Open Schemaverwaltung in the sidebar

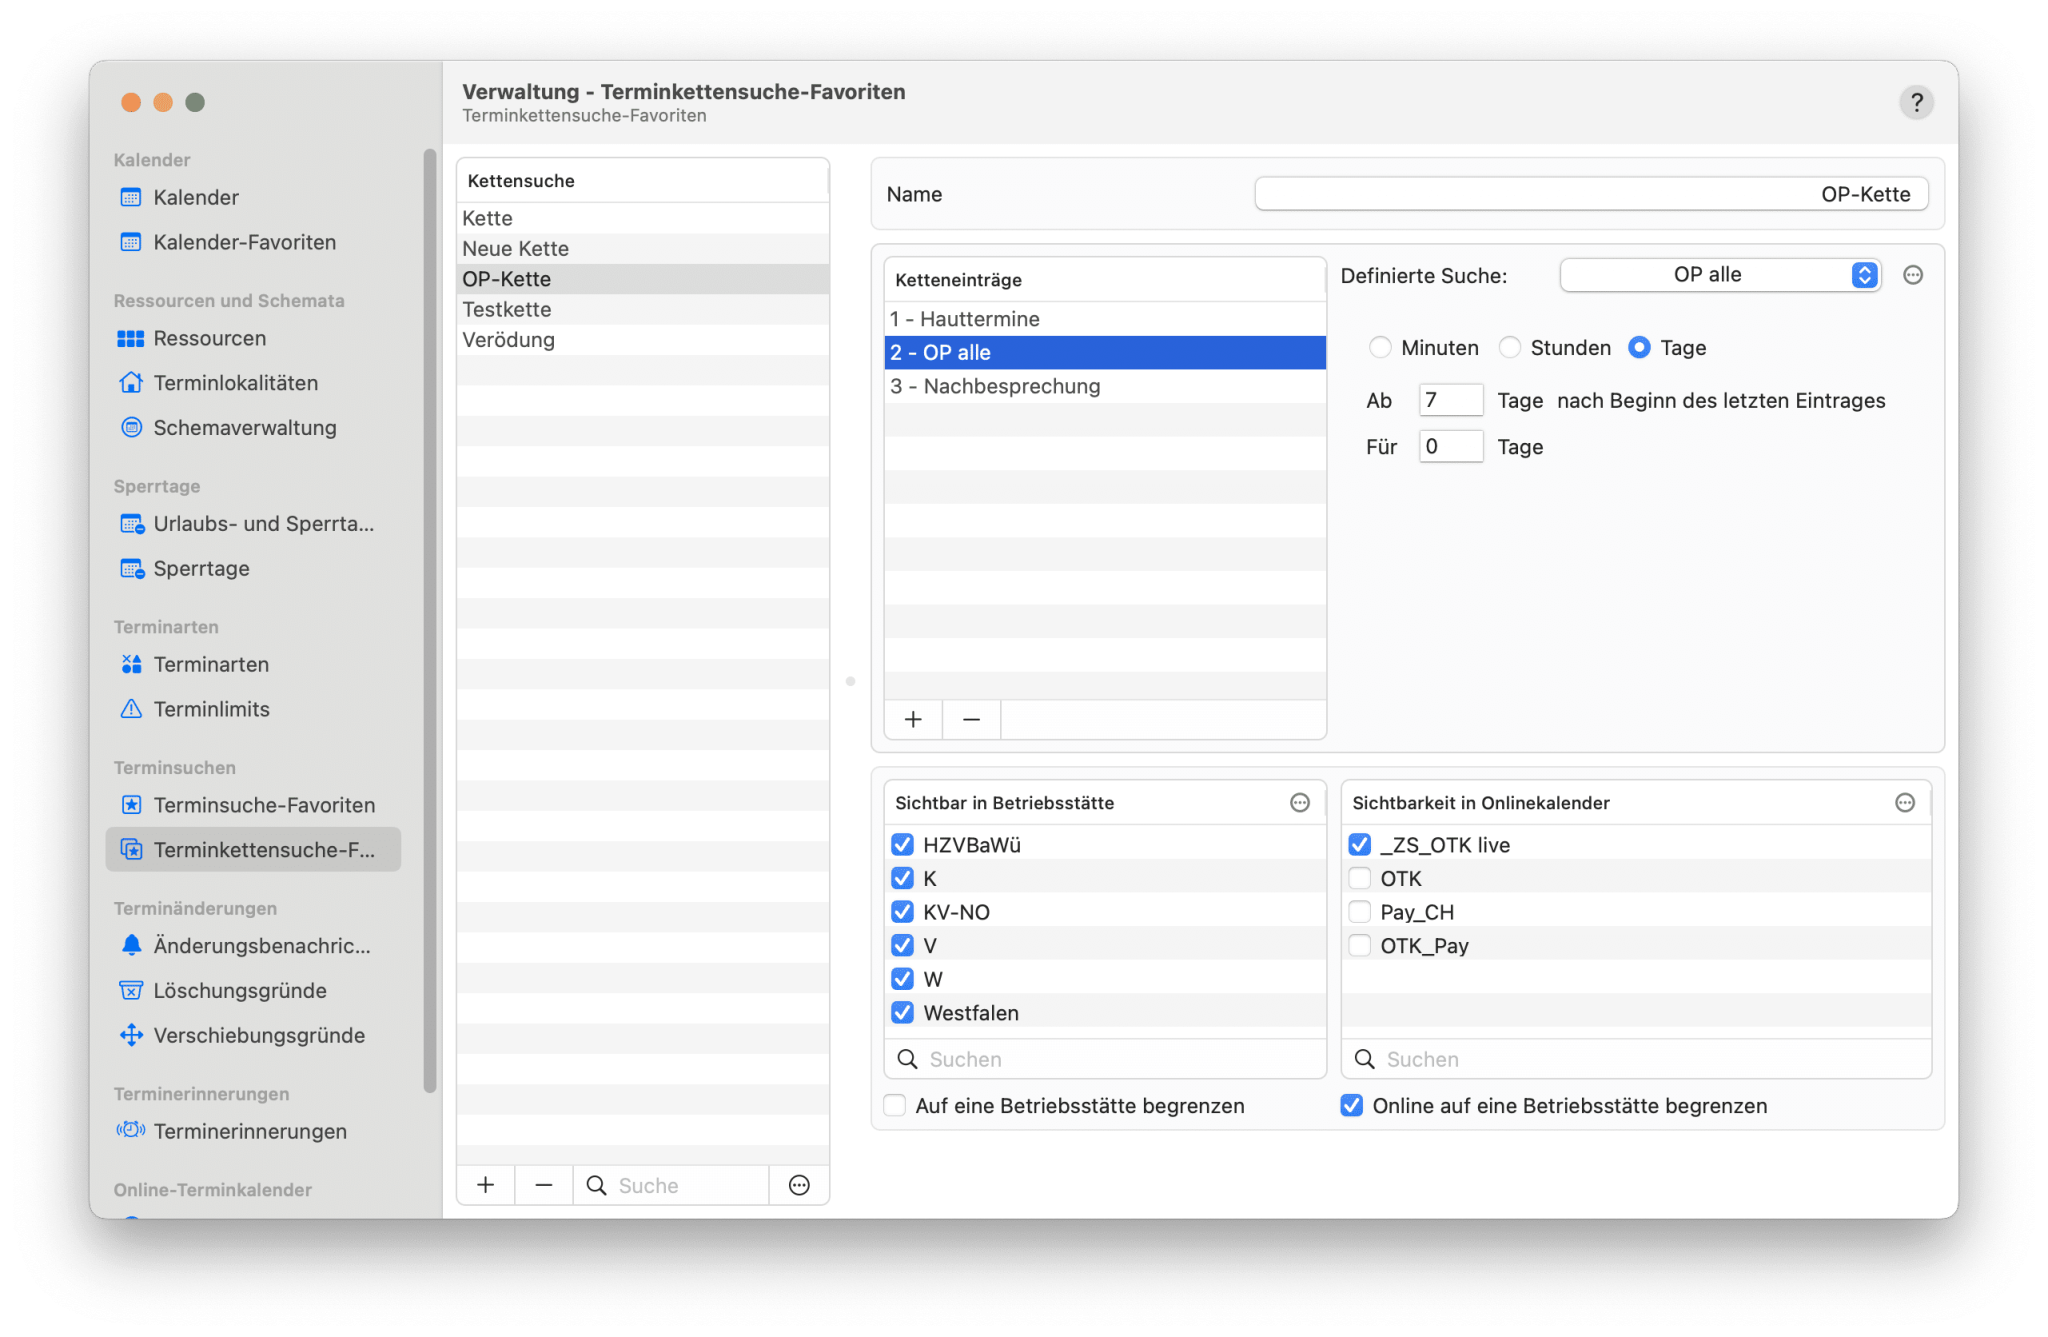[x=244, y=428]
